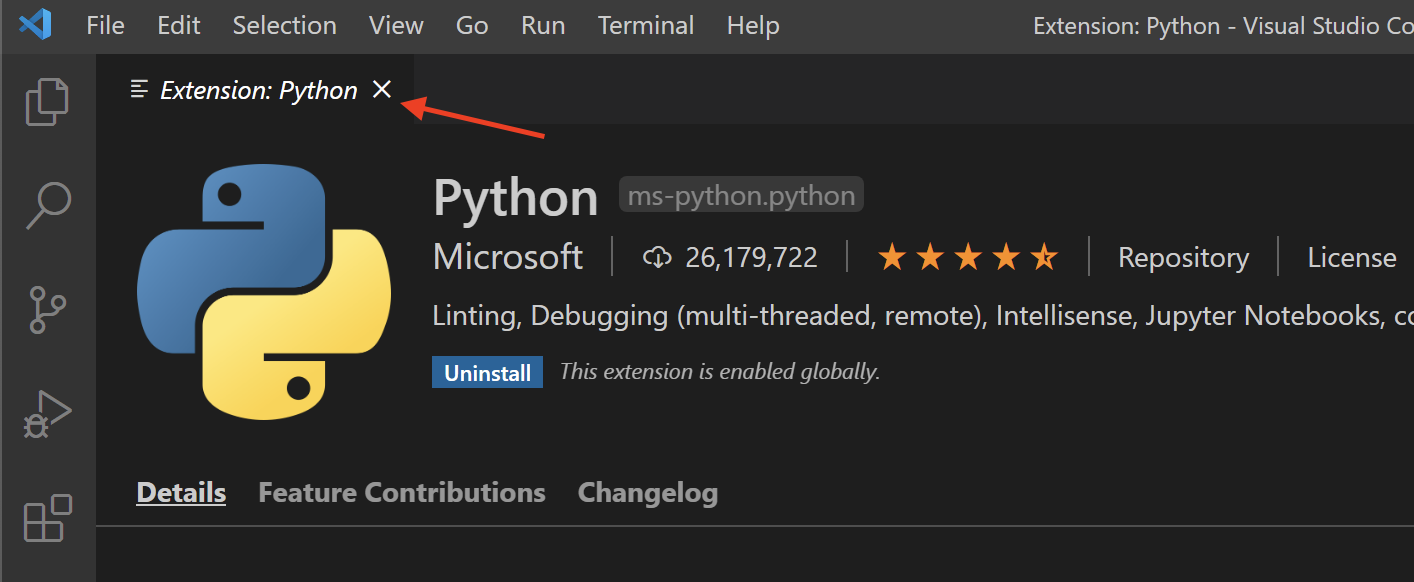Open the File menu
This screenshot has width=1414, height=582.
click(105, 25)
